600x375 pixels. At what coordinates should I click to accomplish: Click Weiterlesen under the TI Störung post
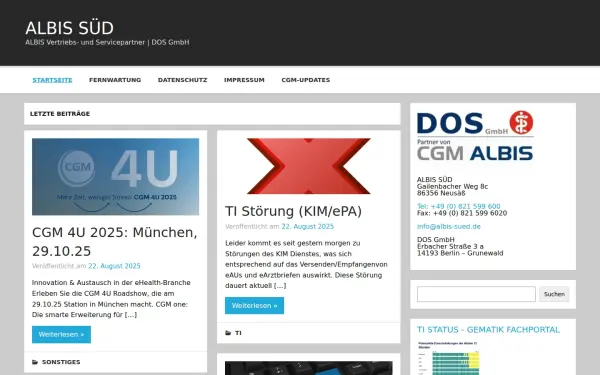pos(254,305)
